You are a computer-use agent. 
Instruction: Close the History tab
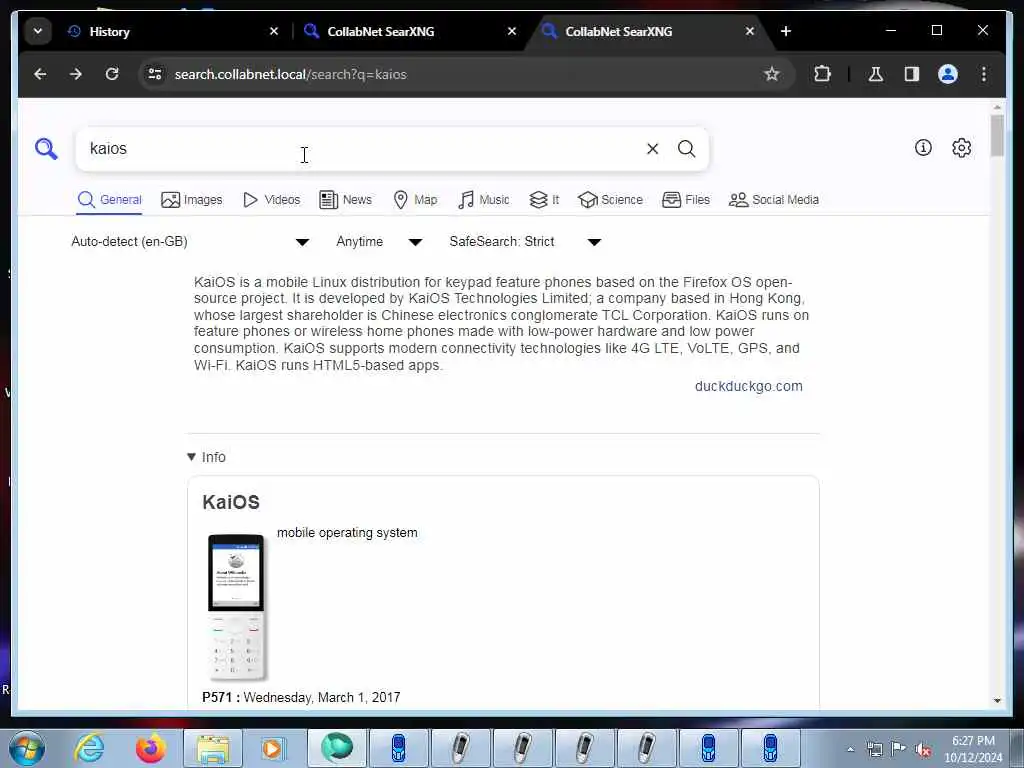274,31
